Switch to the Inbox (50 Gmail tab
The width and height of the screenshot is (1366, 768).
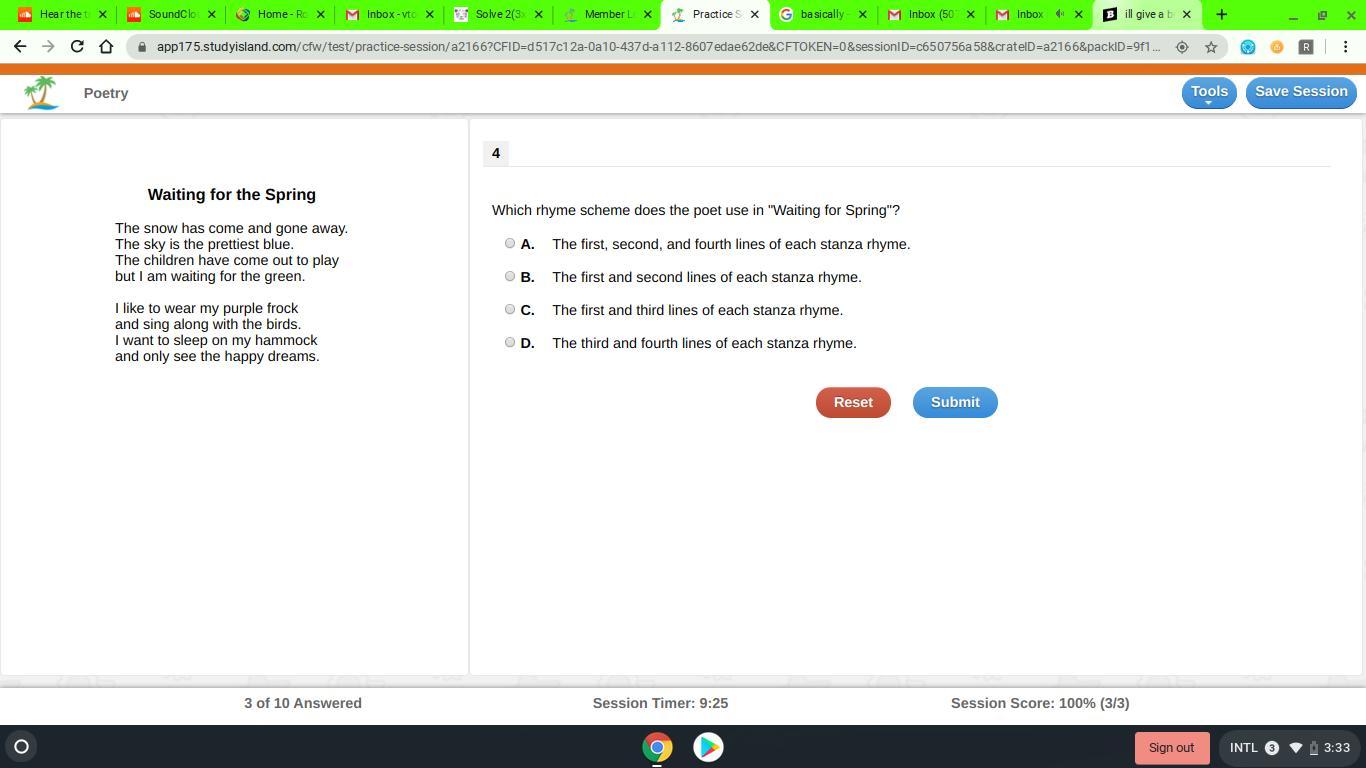tap(932, 14)
